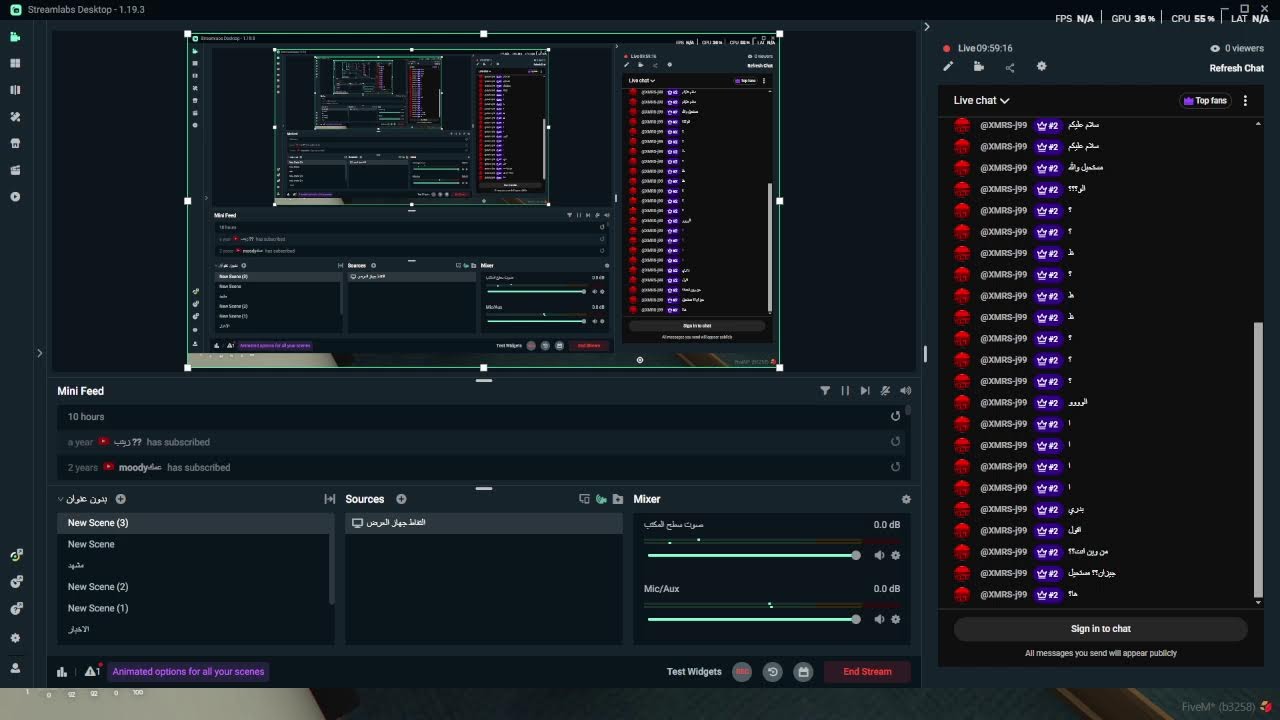This screenshot has width=1280, height=720.
Task: Open source folder add icon
Action: (618, 499)
